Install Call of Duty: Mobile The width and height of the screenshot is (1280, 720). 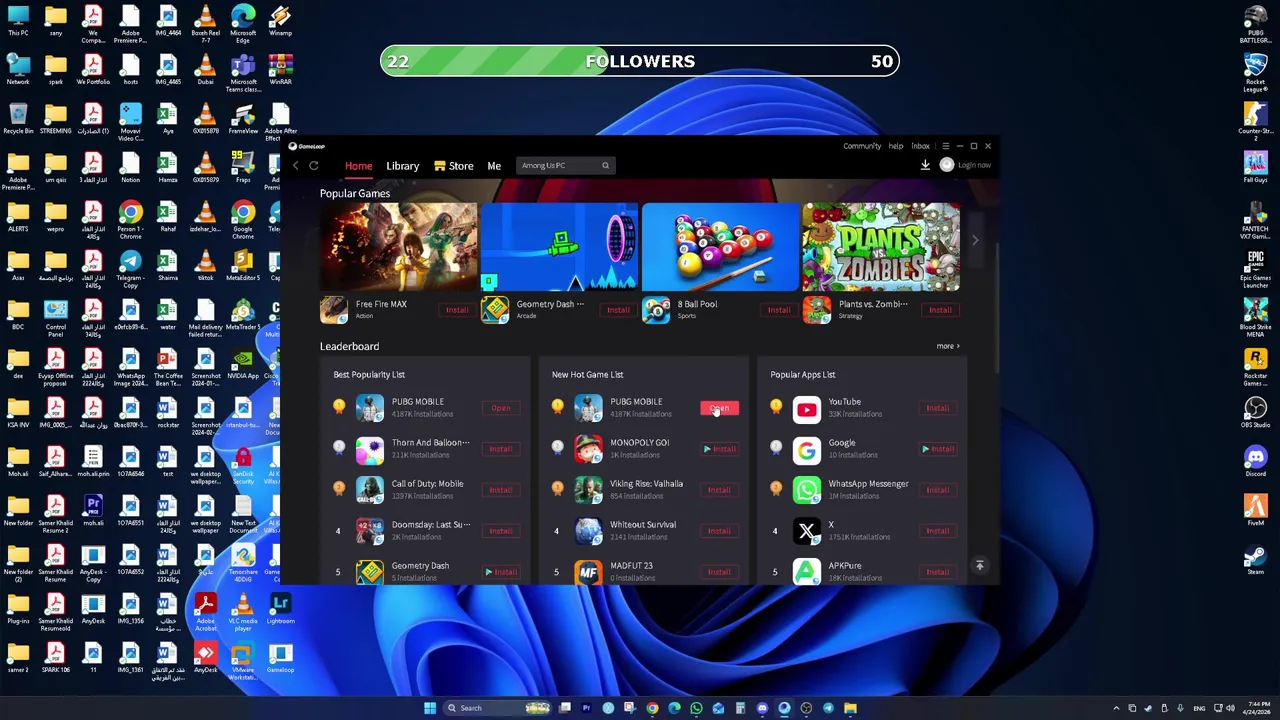pyautogui.click(x=501, y=490)
